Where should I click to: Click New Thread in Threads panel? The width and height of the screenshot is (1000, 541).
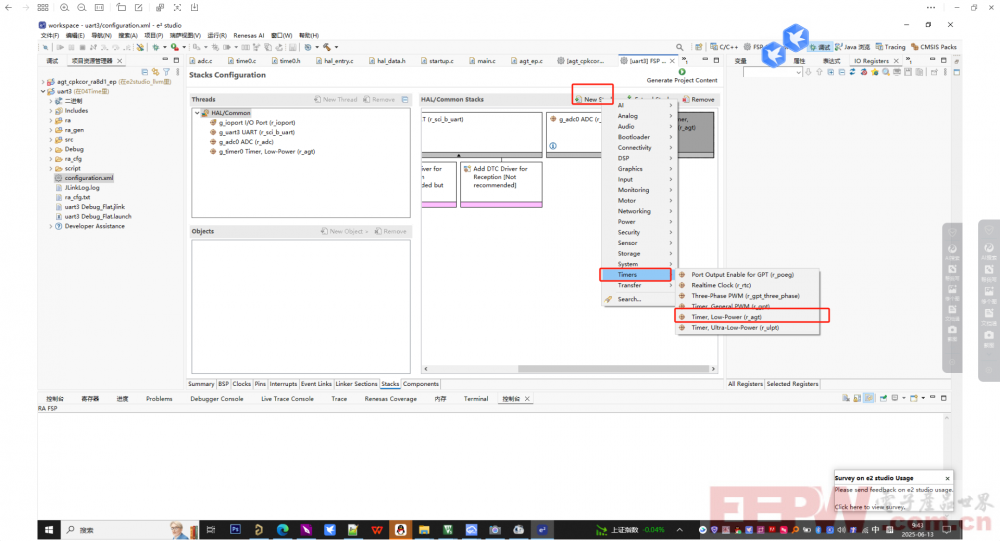point(335,100)
